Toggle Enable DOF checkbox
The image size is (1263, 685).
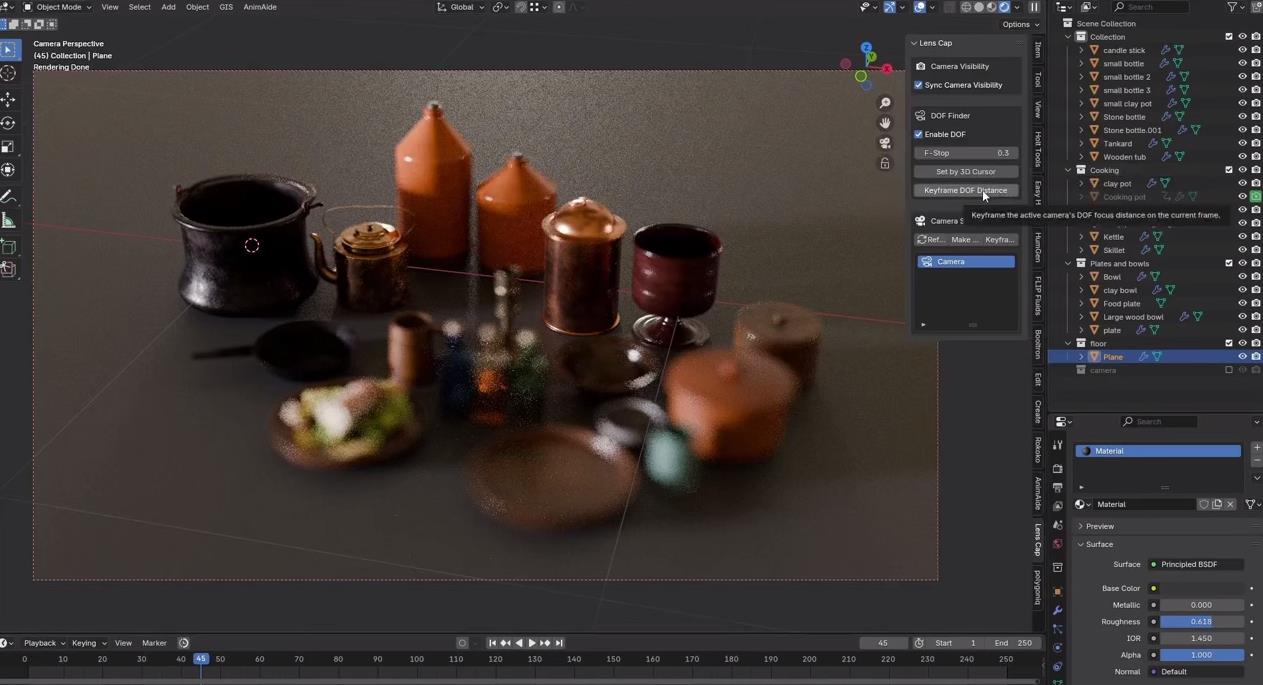pos(919,134)
